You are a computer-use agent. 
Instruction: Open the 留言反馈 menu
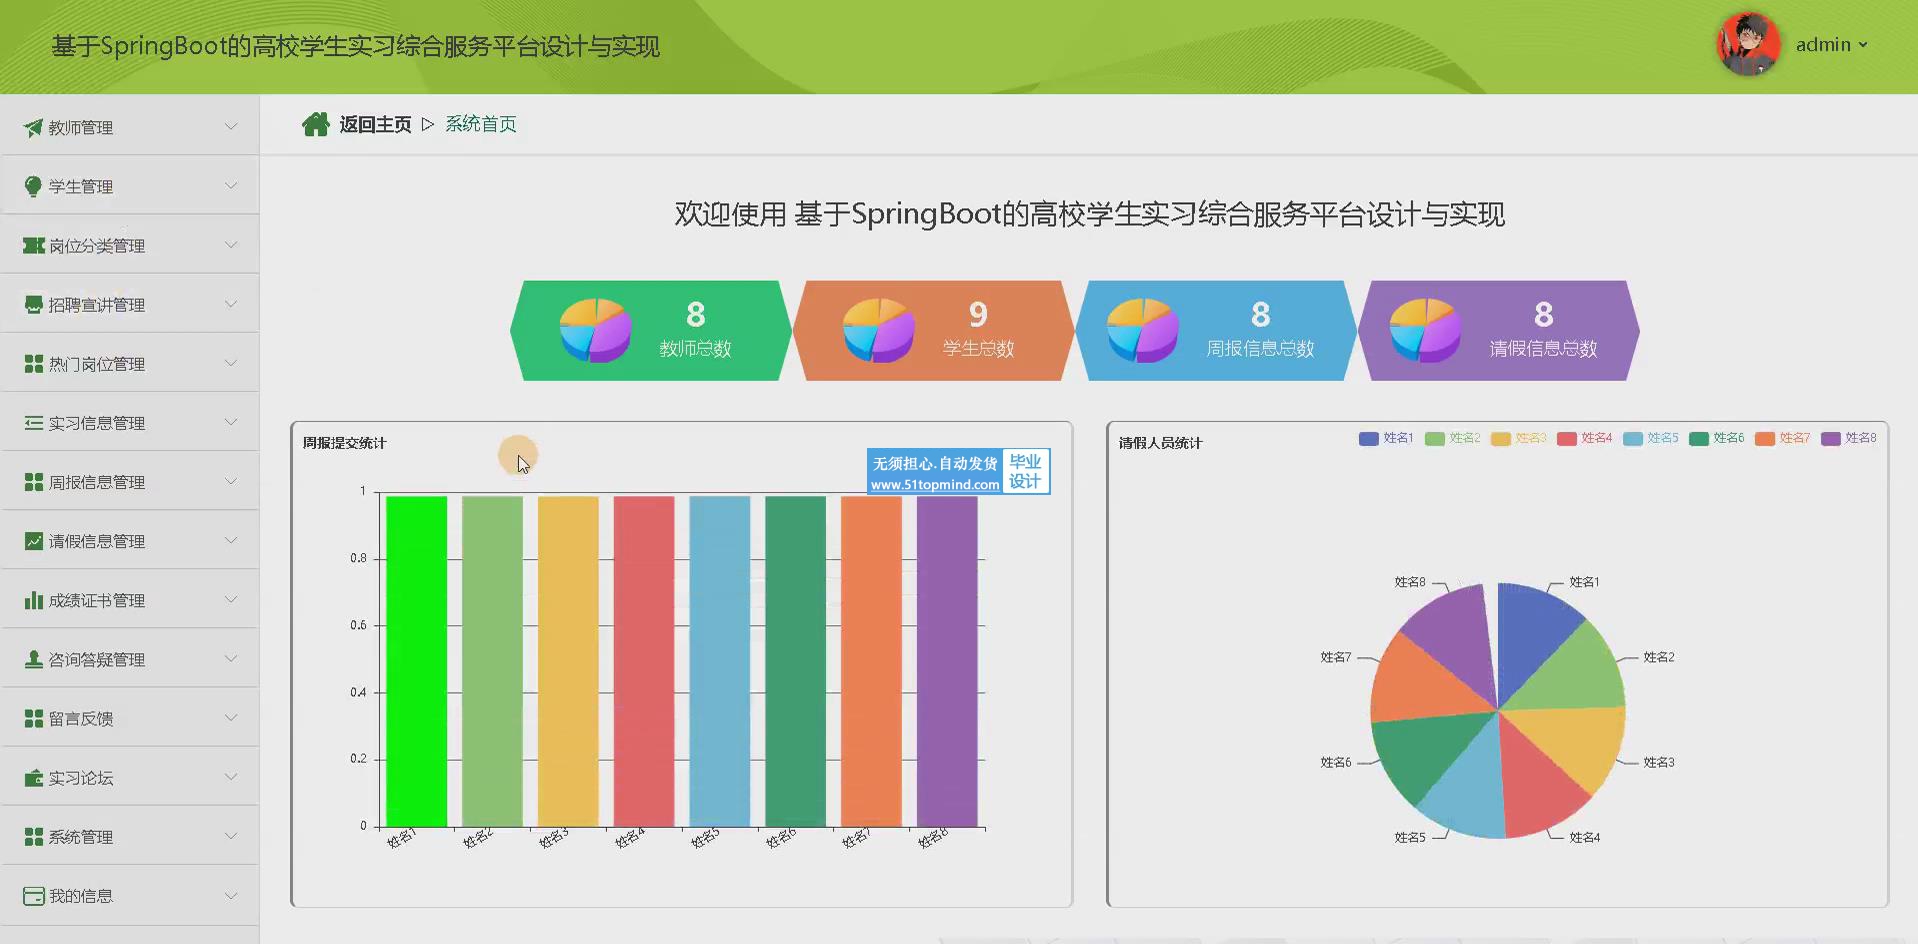130,717
